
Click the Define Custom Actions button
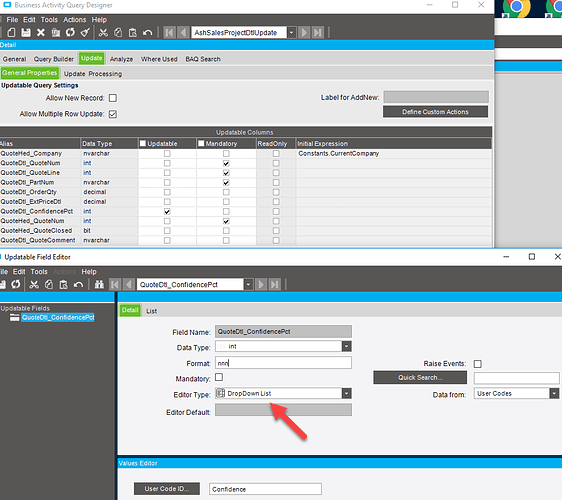pos(435,112)
